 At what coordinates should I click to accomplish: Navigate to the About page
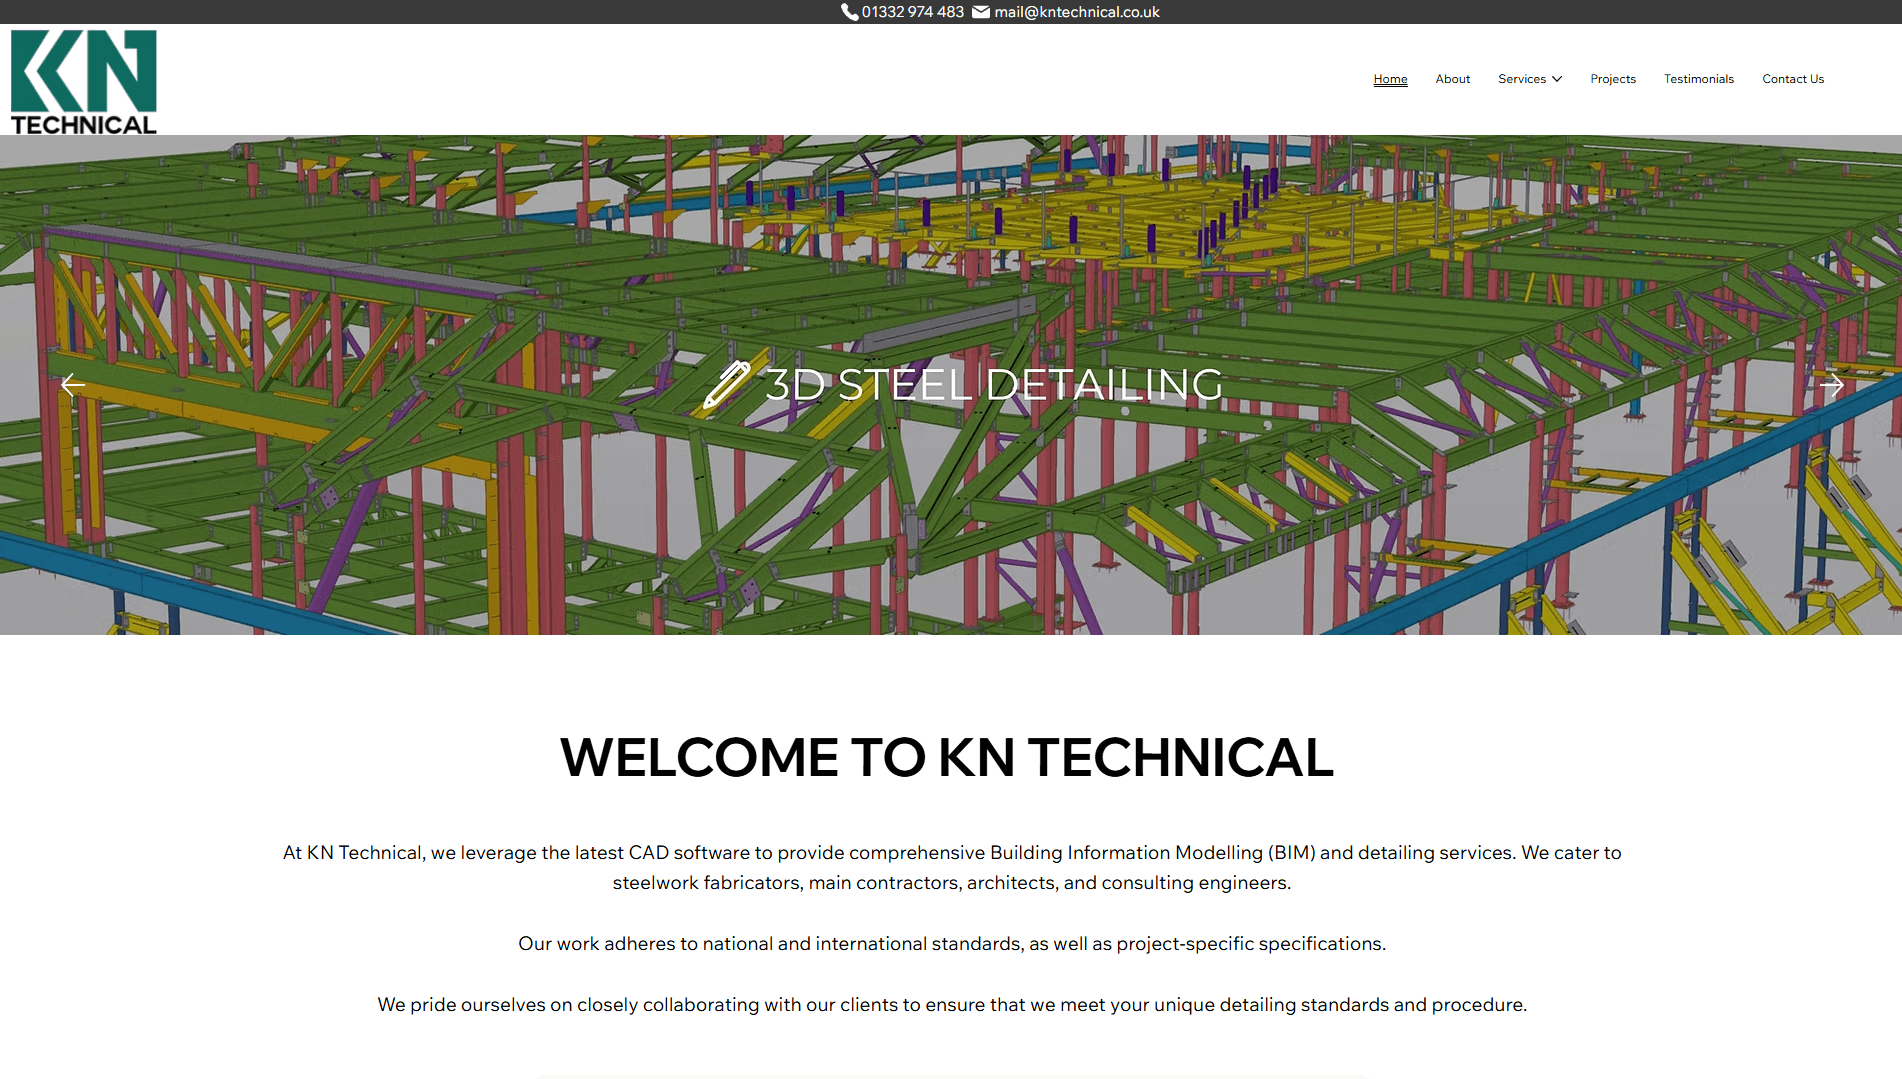tap(1452, 79)
